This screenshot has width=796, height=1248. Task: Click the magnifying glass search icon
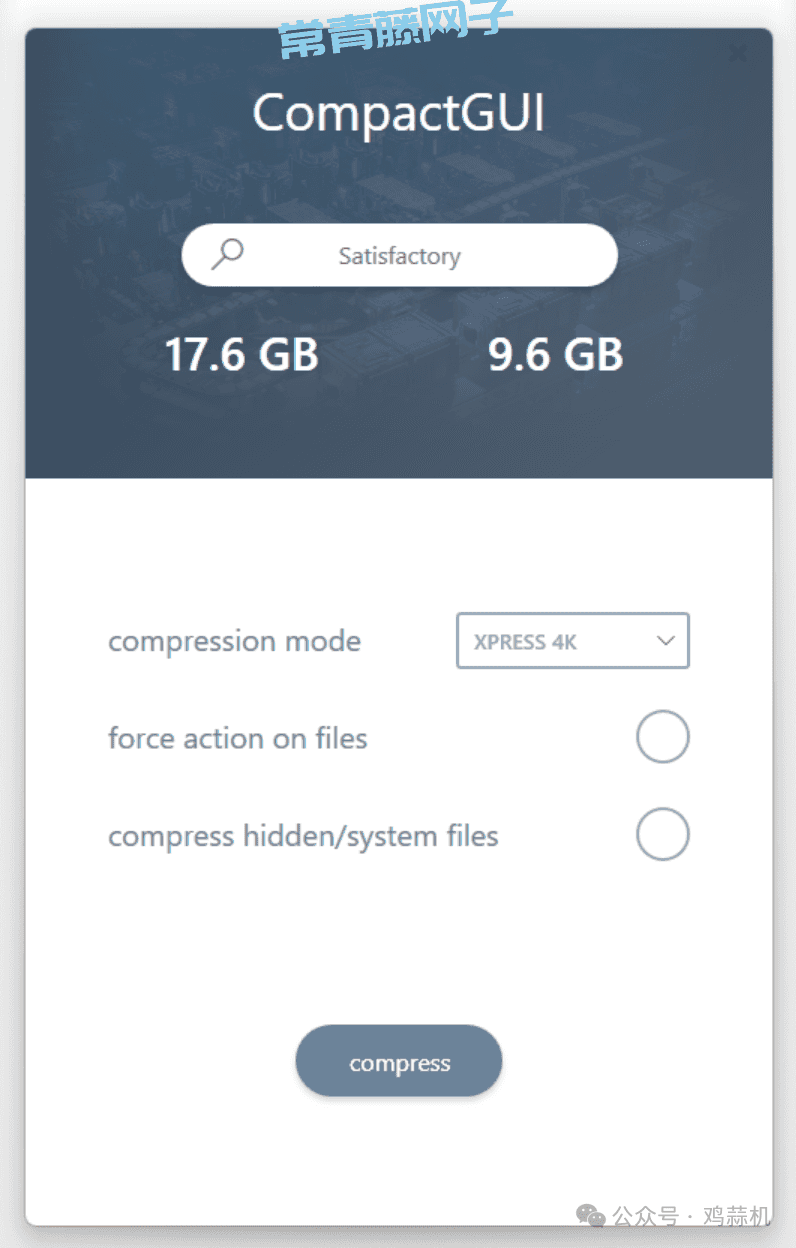click(228, 255)
